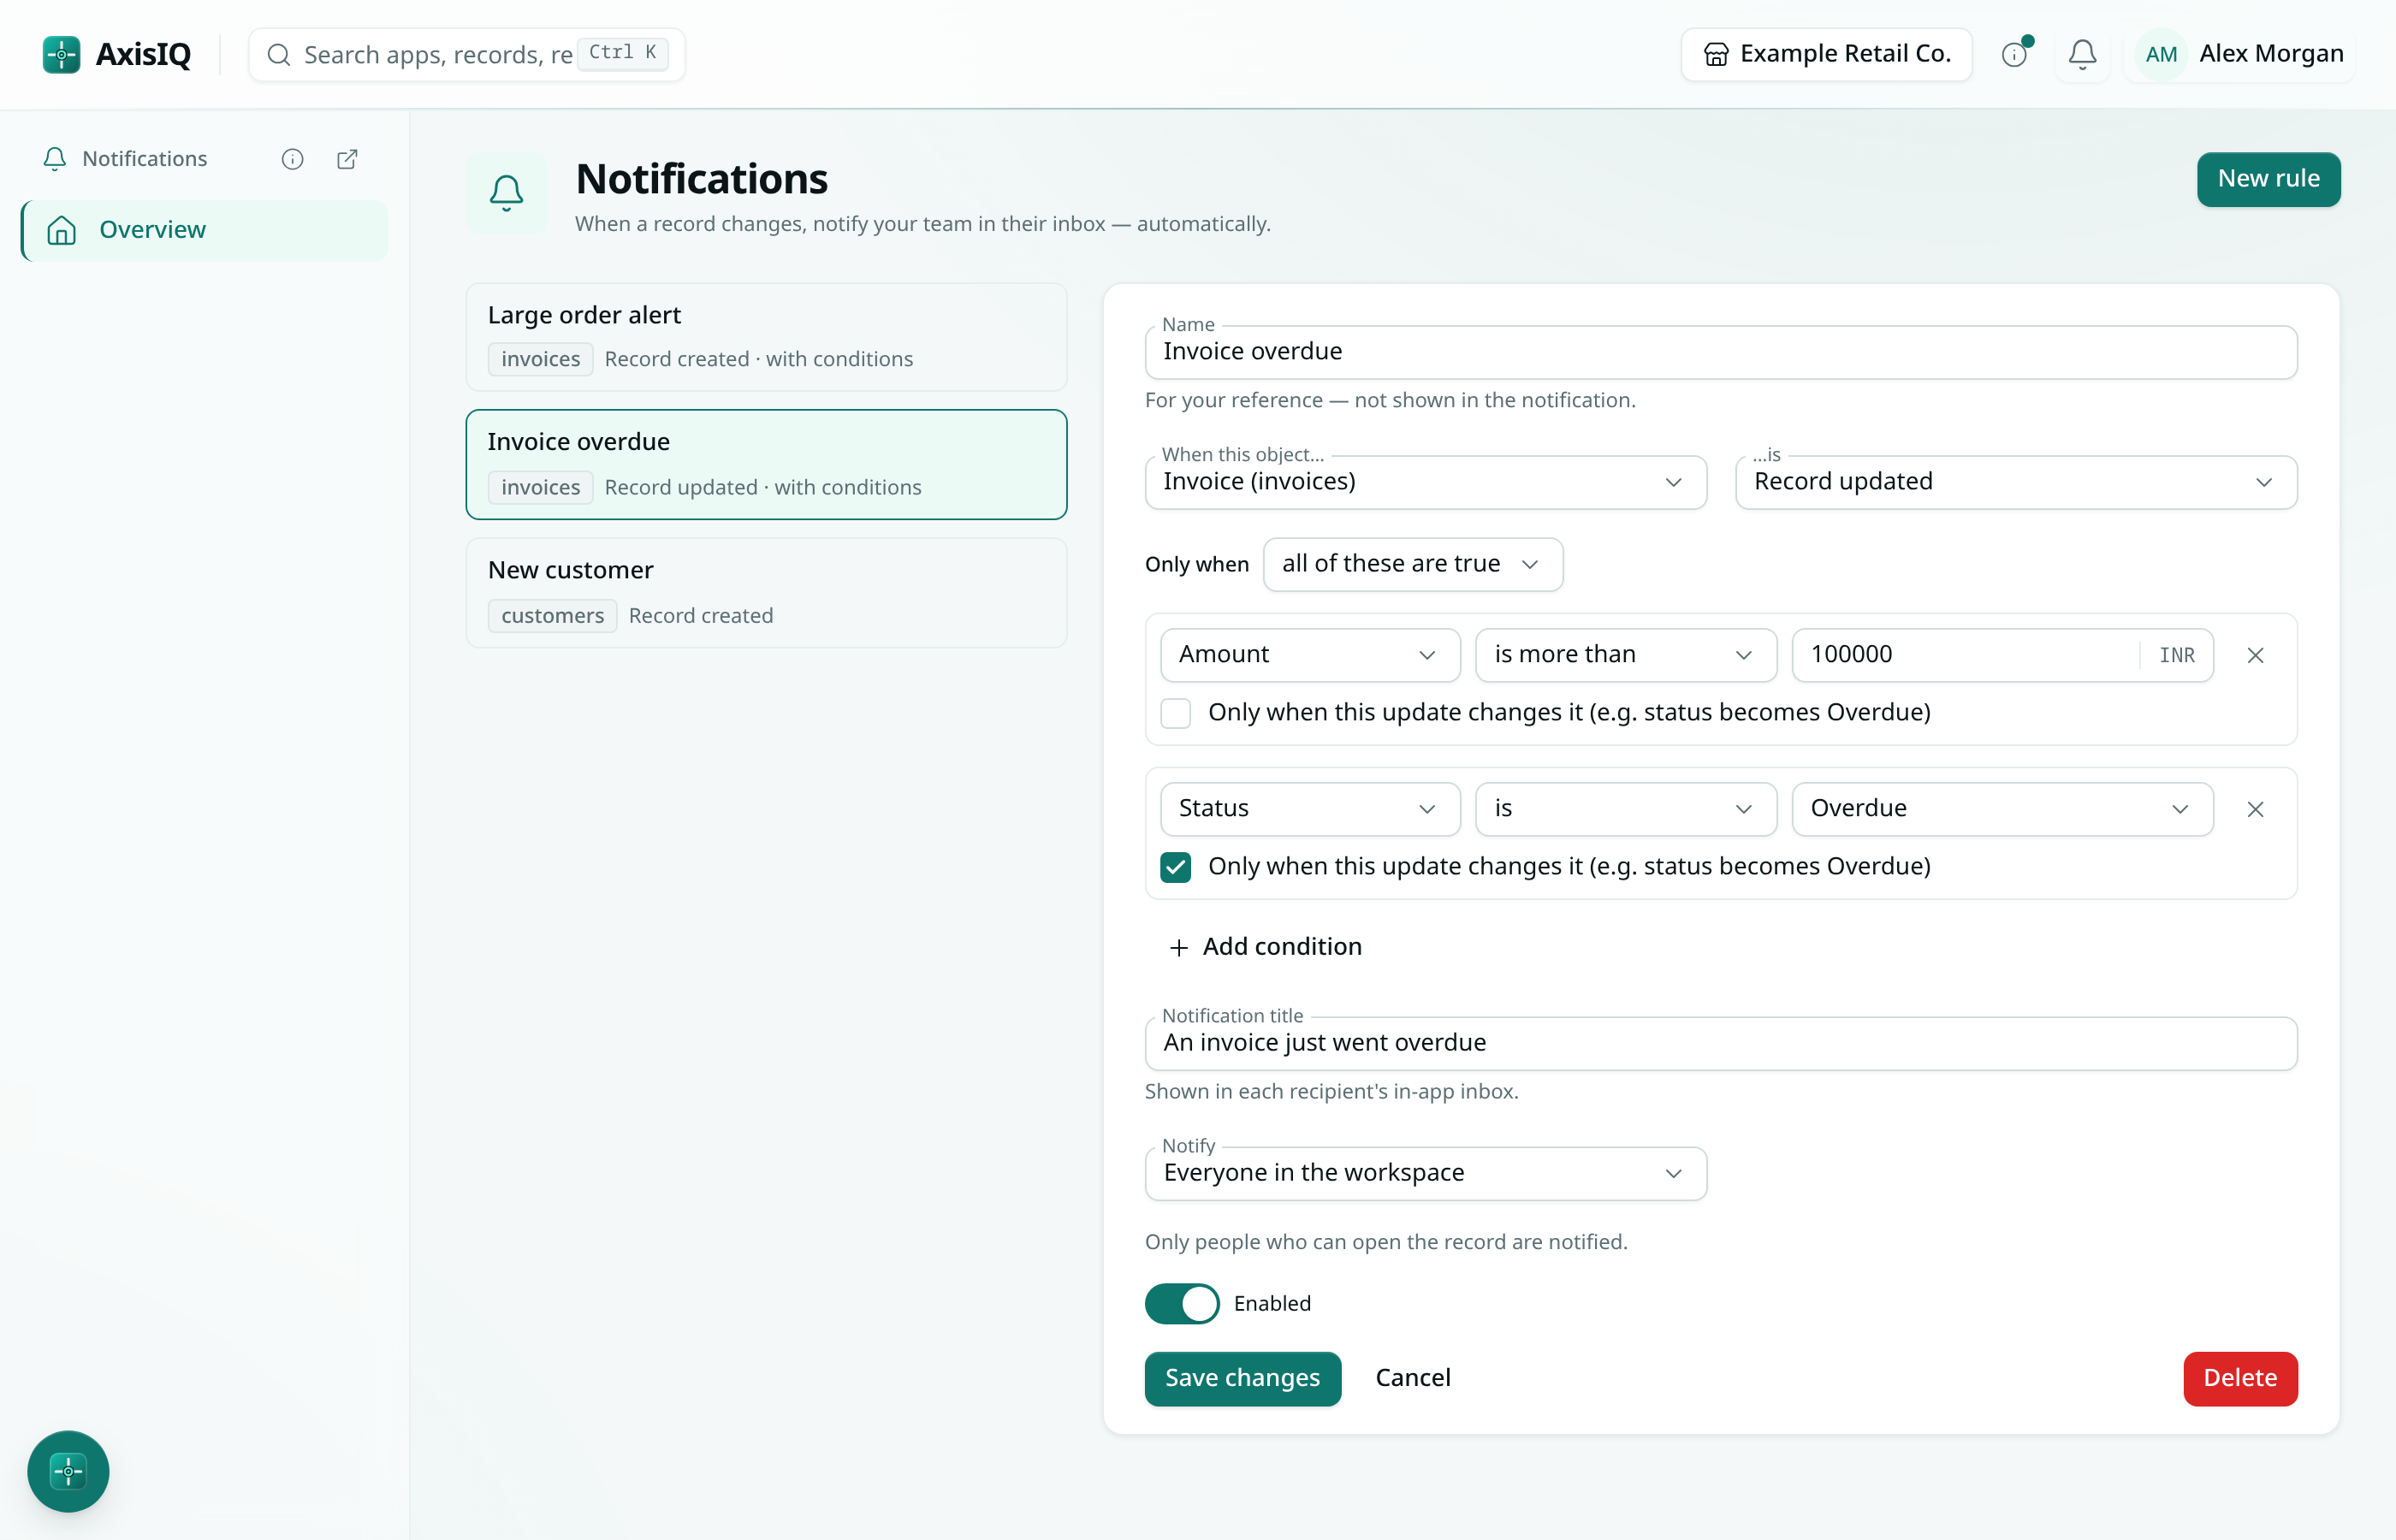Screen dimensions: 2396x1540
Task: Focus the search apps and records box
Action: [466, 54]
